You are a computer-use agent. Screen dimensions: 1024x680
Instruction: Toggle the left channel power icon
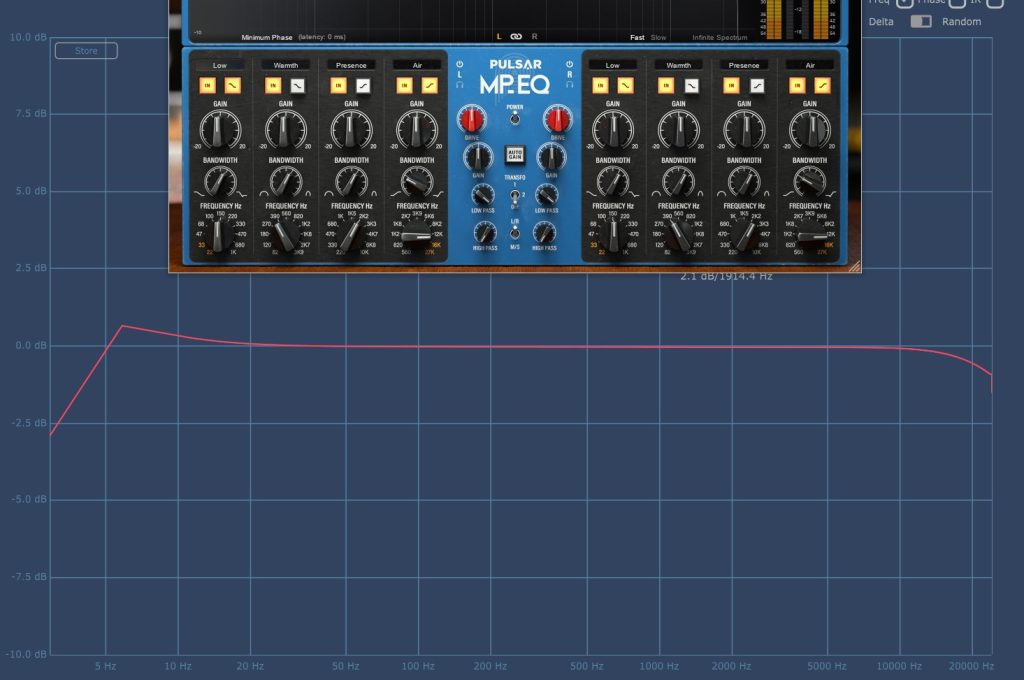[x=460, y=65]
